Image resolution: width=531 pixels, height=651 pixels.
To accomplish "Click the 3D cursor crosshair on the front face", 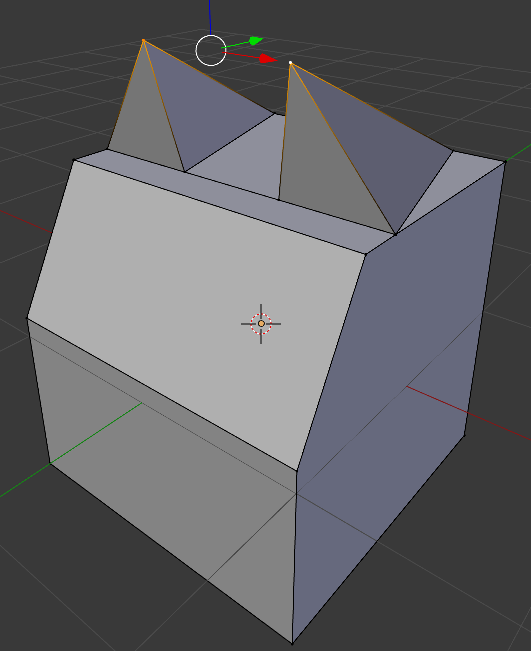I will coord(261,324).
